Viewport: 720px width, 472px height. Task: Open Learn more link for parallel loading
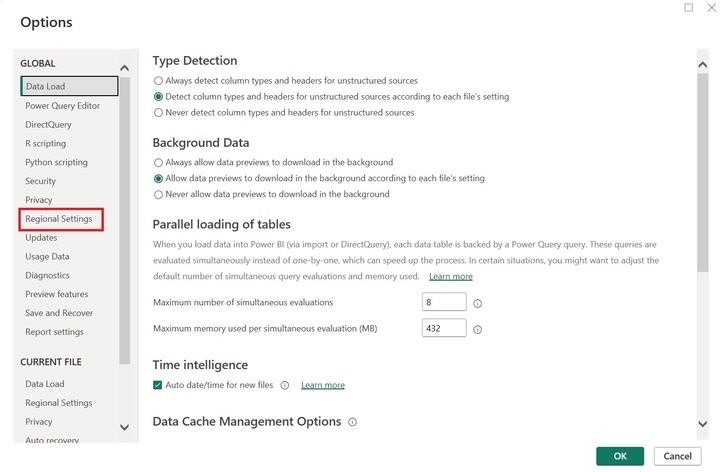coord(451,276)
